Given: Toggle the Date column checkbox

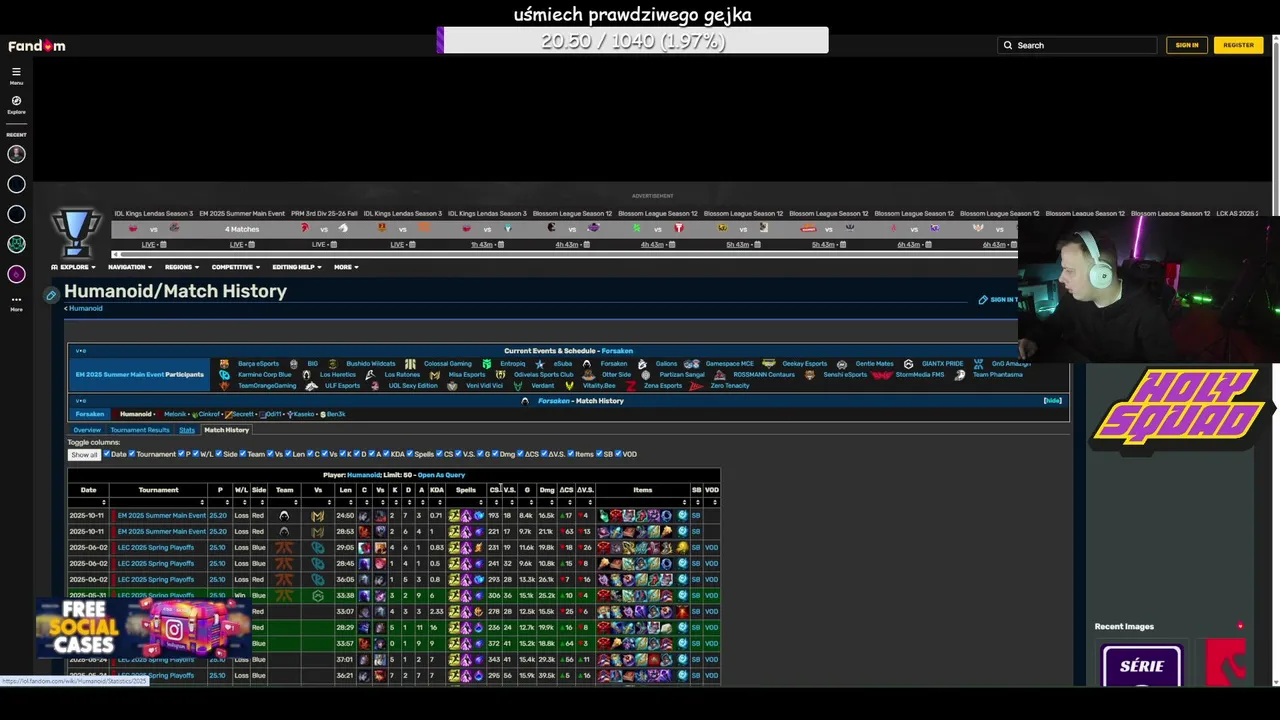Looking at the screenshot, I should coord(107,454).
